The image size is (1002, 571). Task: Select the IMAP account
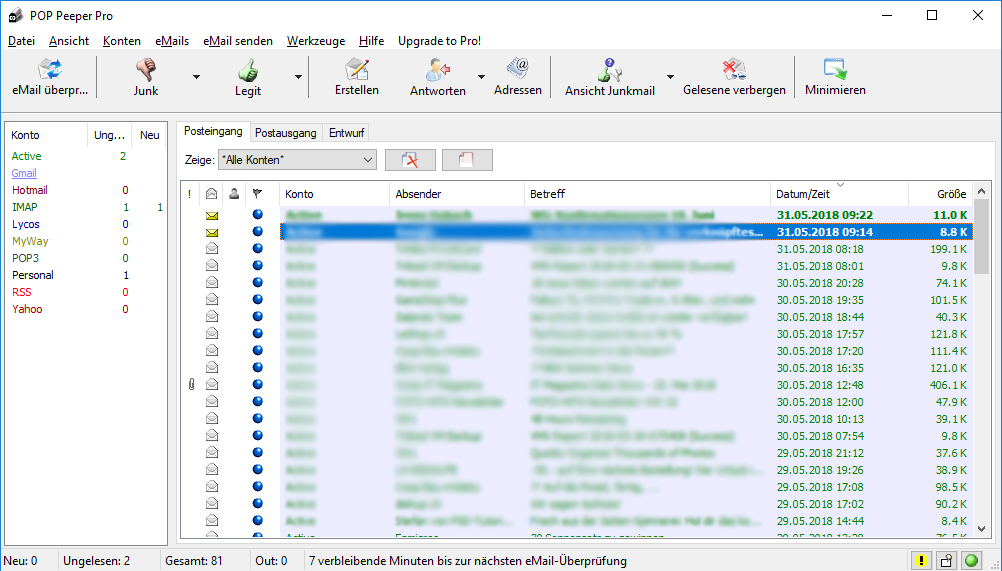[24, 207]
